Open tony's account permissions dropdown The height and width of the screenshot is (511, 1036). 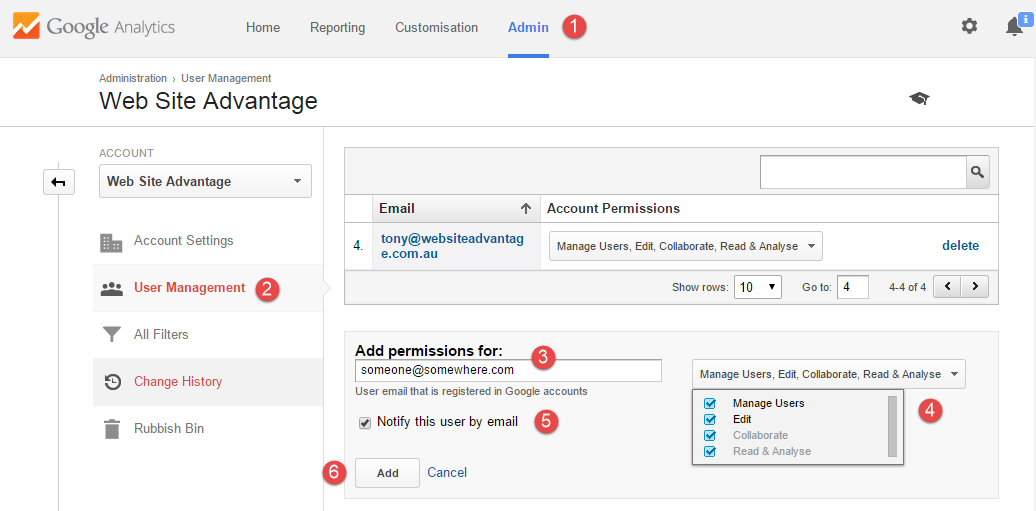pos(686,246)
